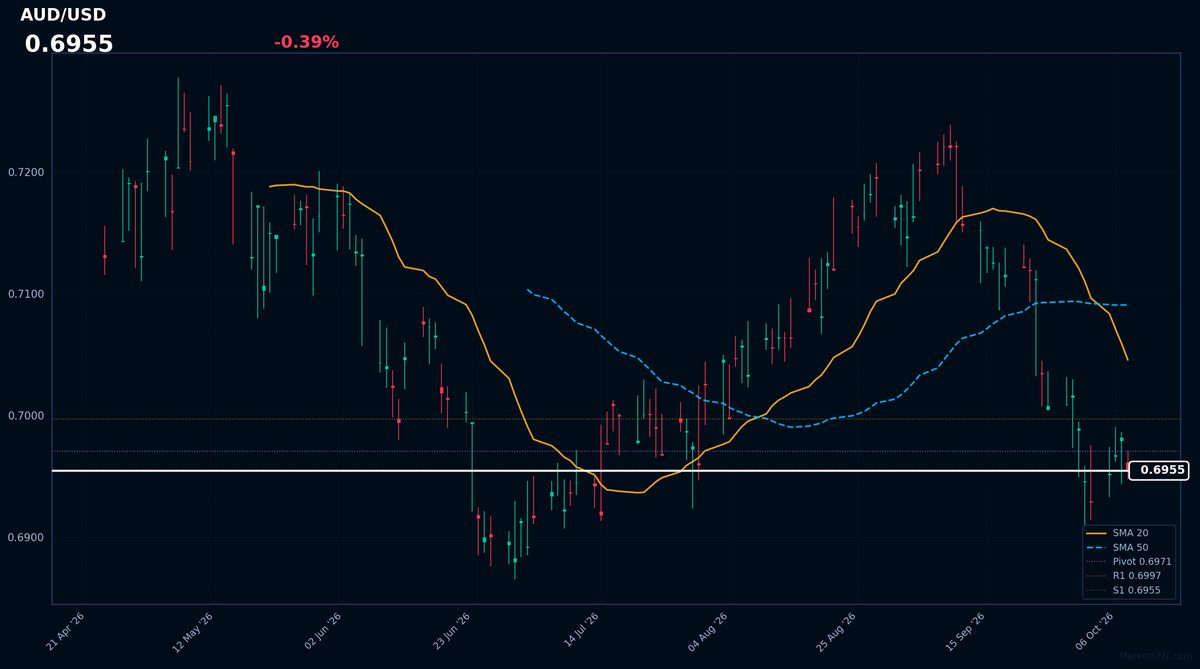
Task: Click the 06 Oct '26 date label
Action: coord(1095,633)
